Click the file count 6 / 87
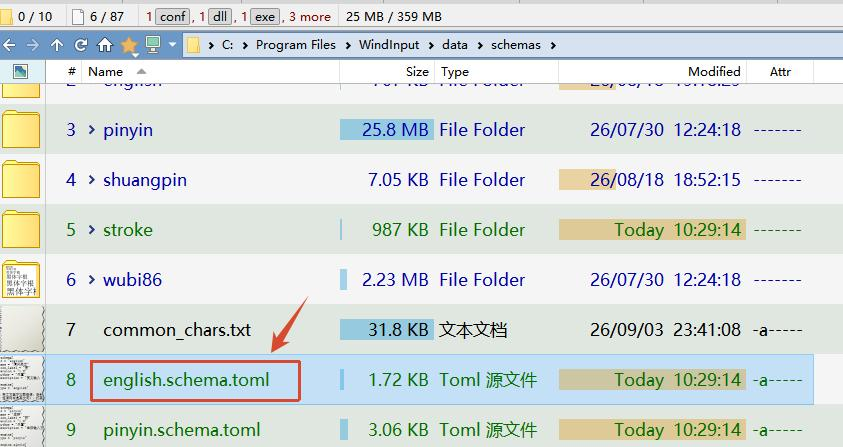 106,17
